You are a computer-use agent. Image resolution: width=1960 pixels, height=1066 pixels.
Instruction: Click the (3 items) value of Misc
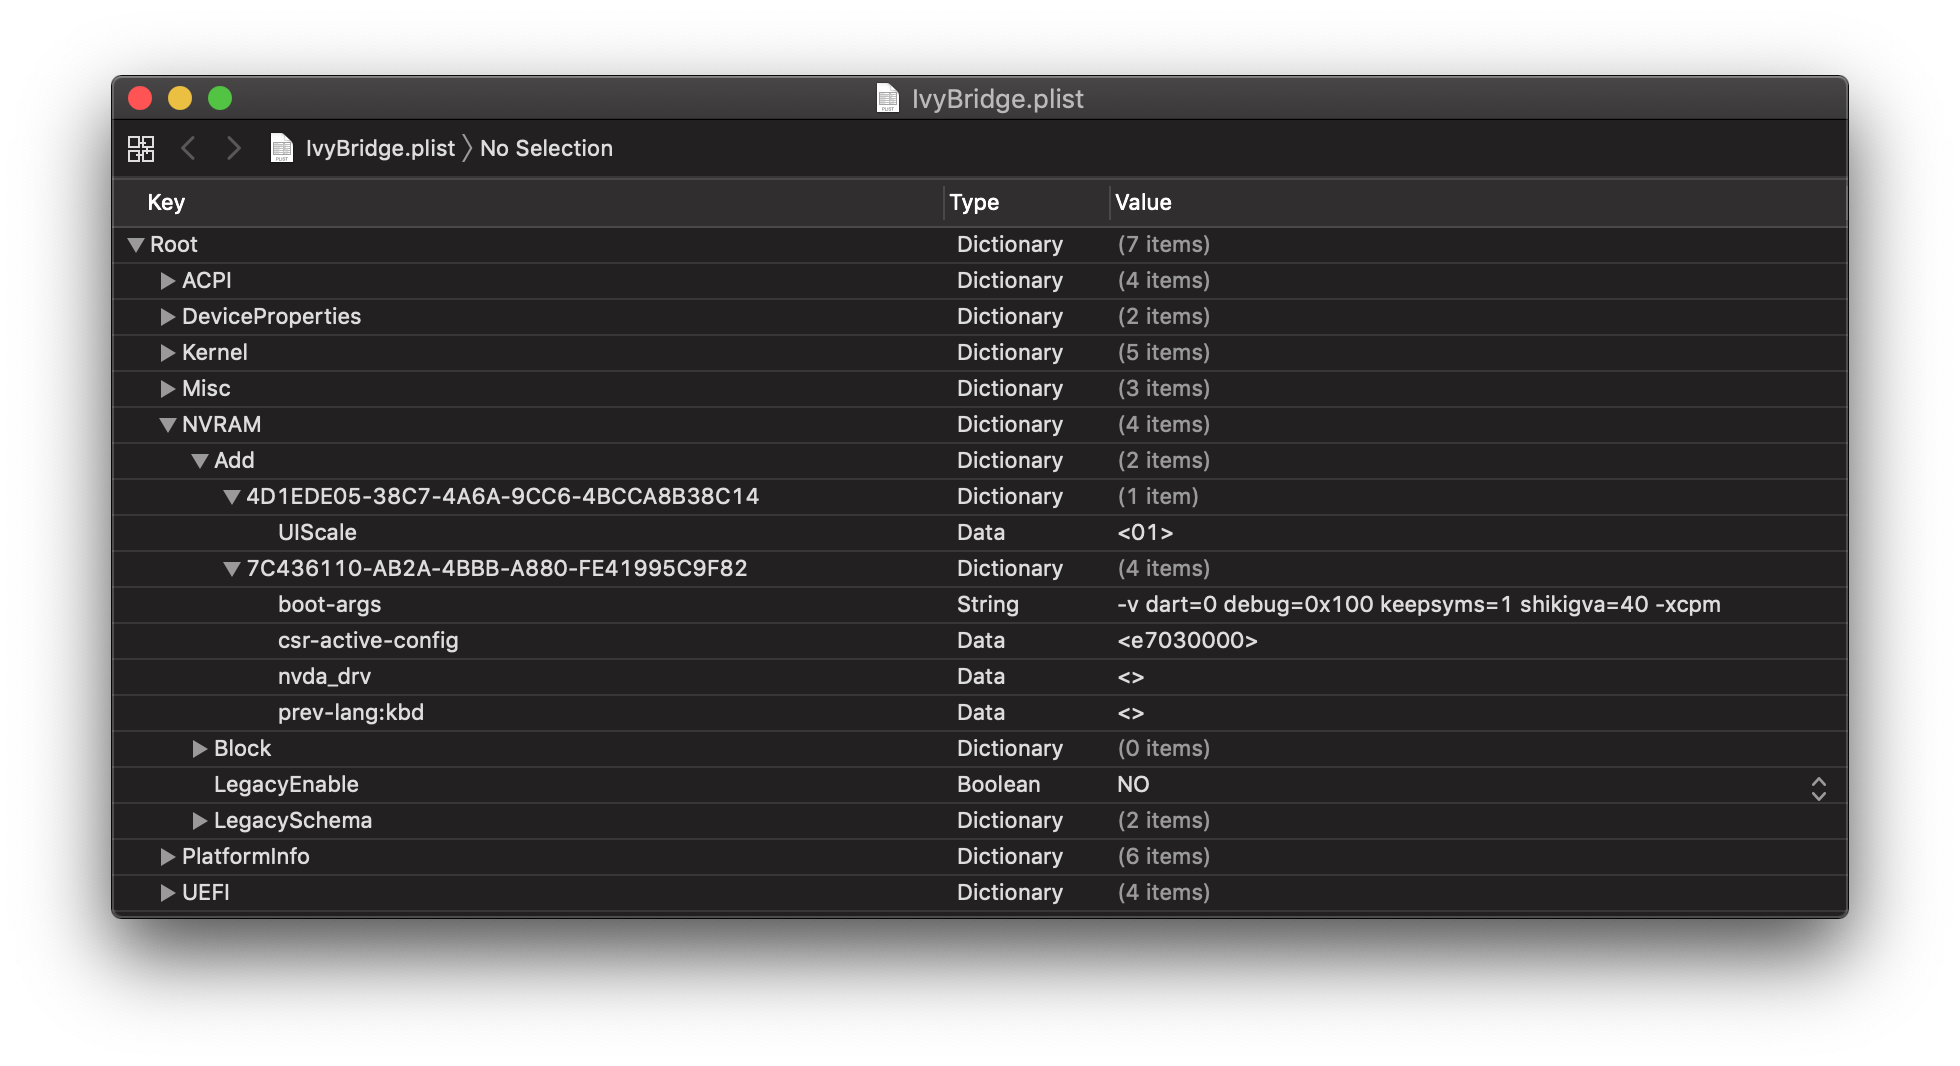1164,389
